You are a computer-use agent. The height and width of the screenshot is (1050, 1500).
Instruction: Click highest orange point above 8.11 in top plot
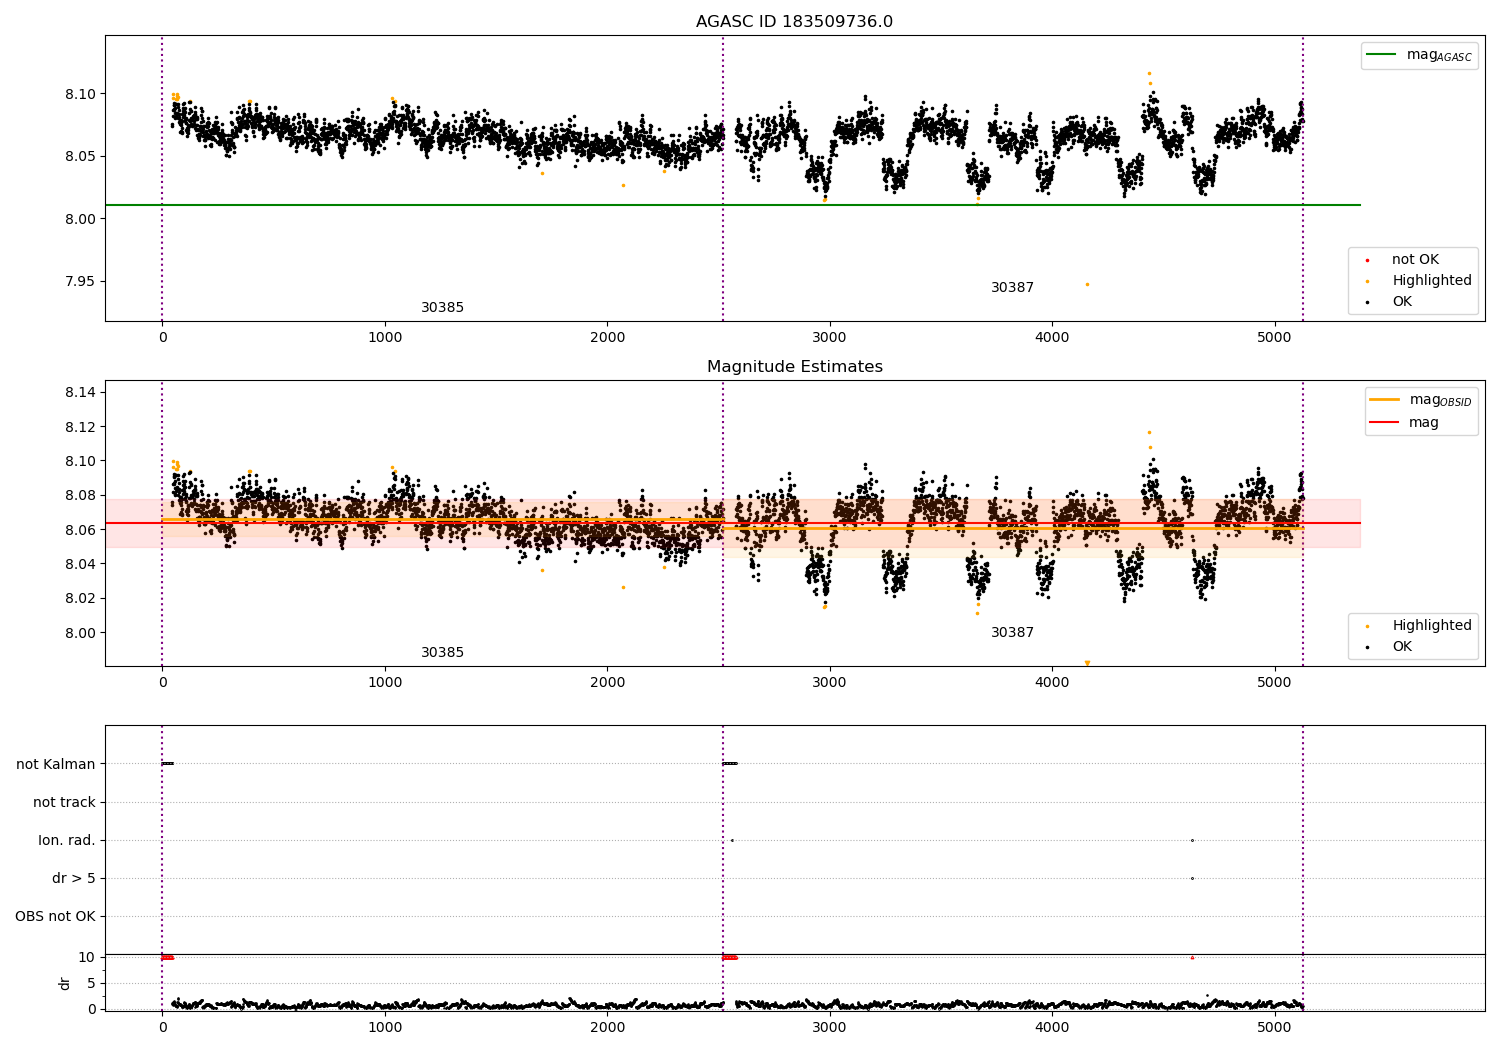(x=1149, y=73)
